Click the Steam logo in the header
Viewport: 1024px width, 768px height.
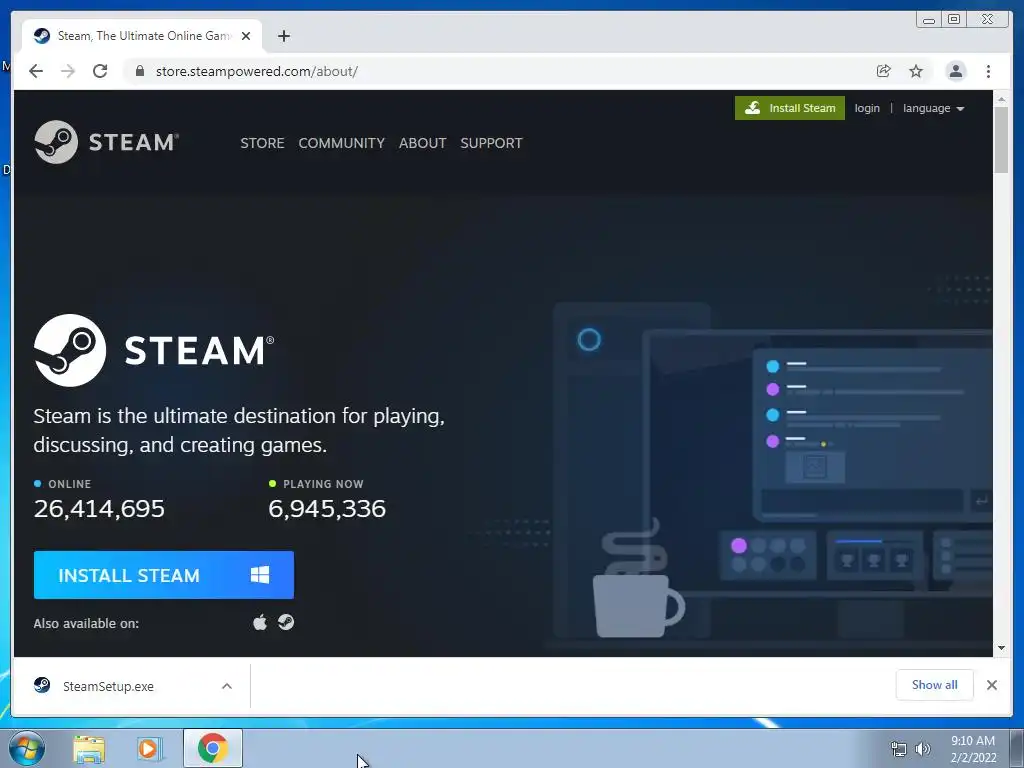click(x=106, y=142)
